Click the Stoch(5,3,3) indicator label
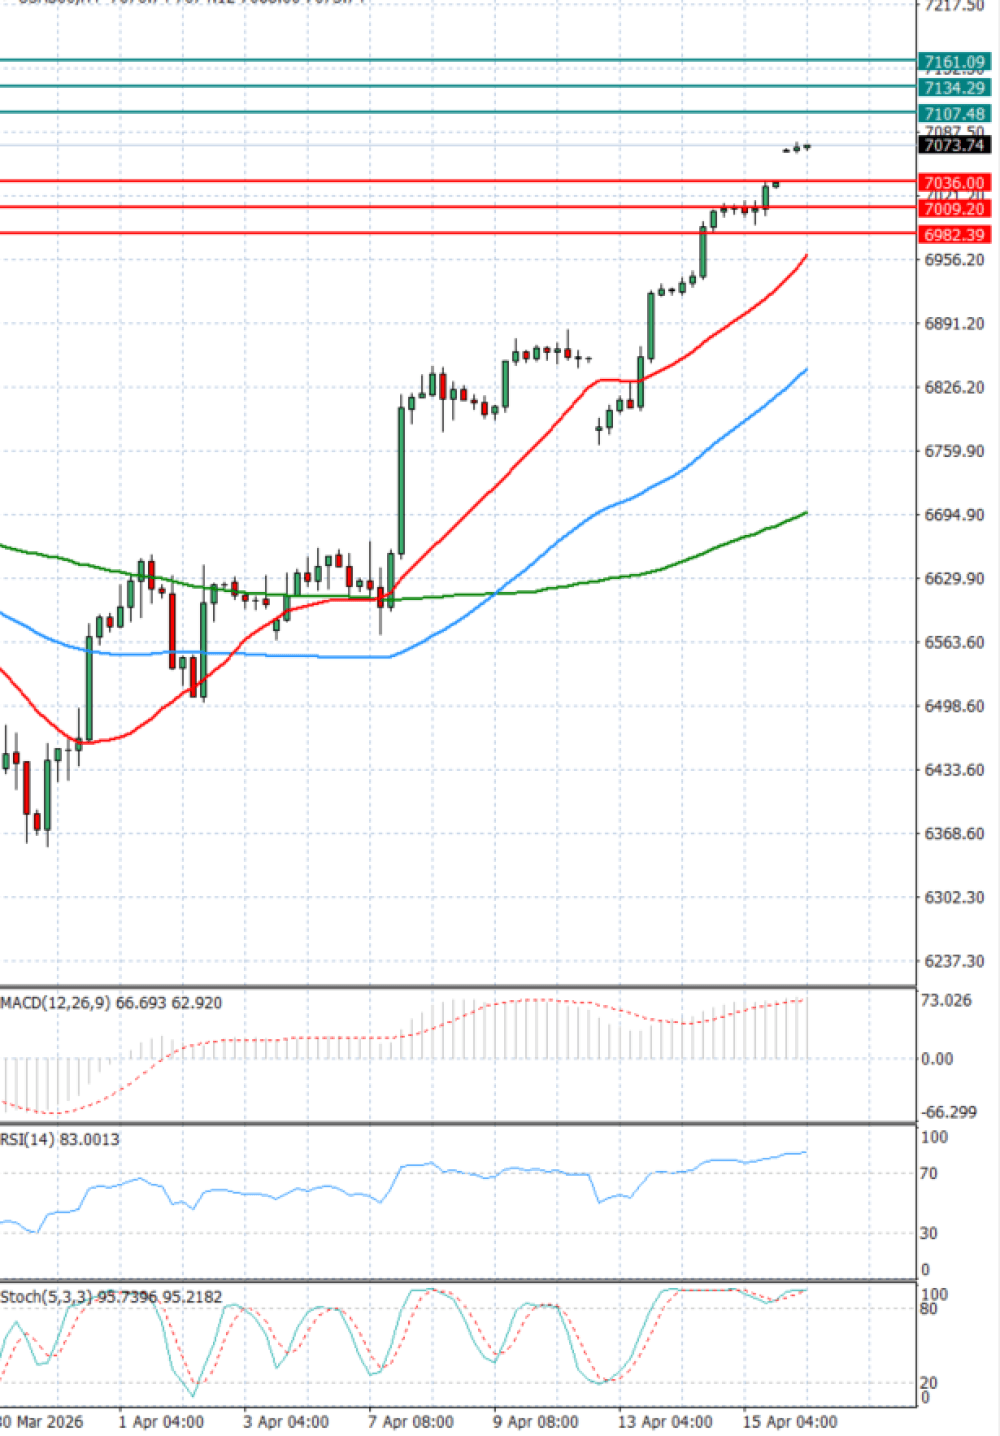The height and width of the screenshot is (1436, 1000). point(46,1297)
